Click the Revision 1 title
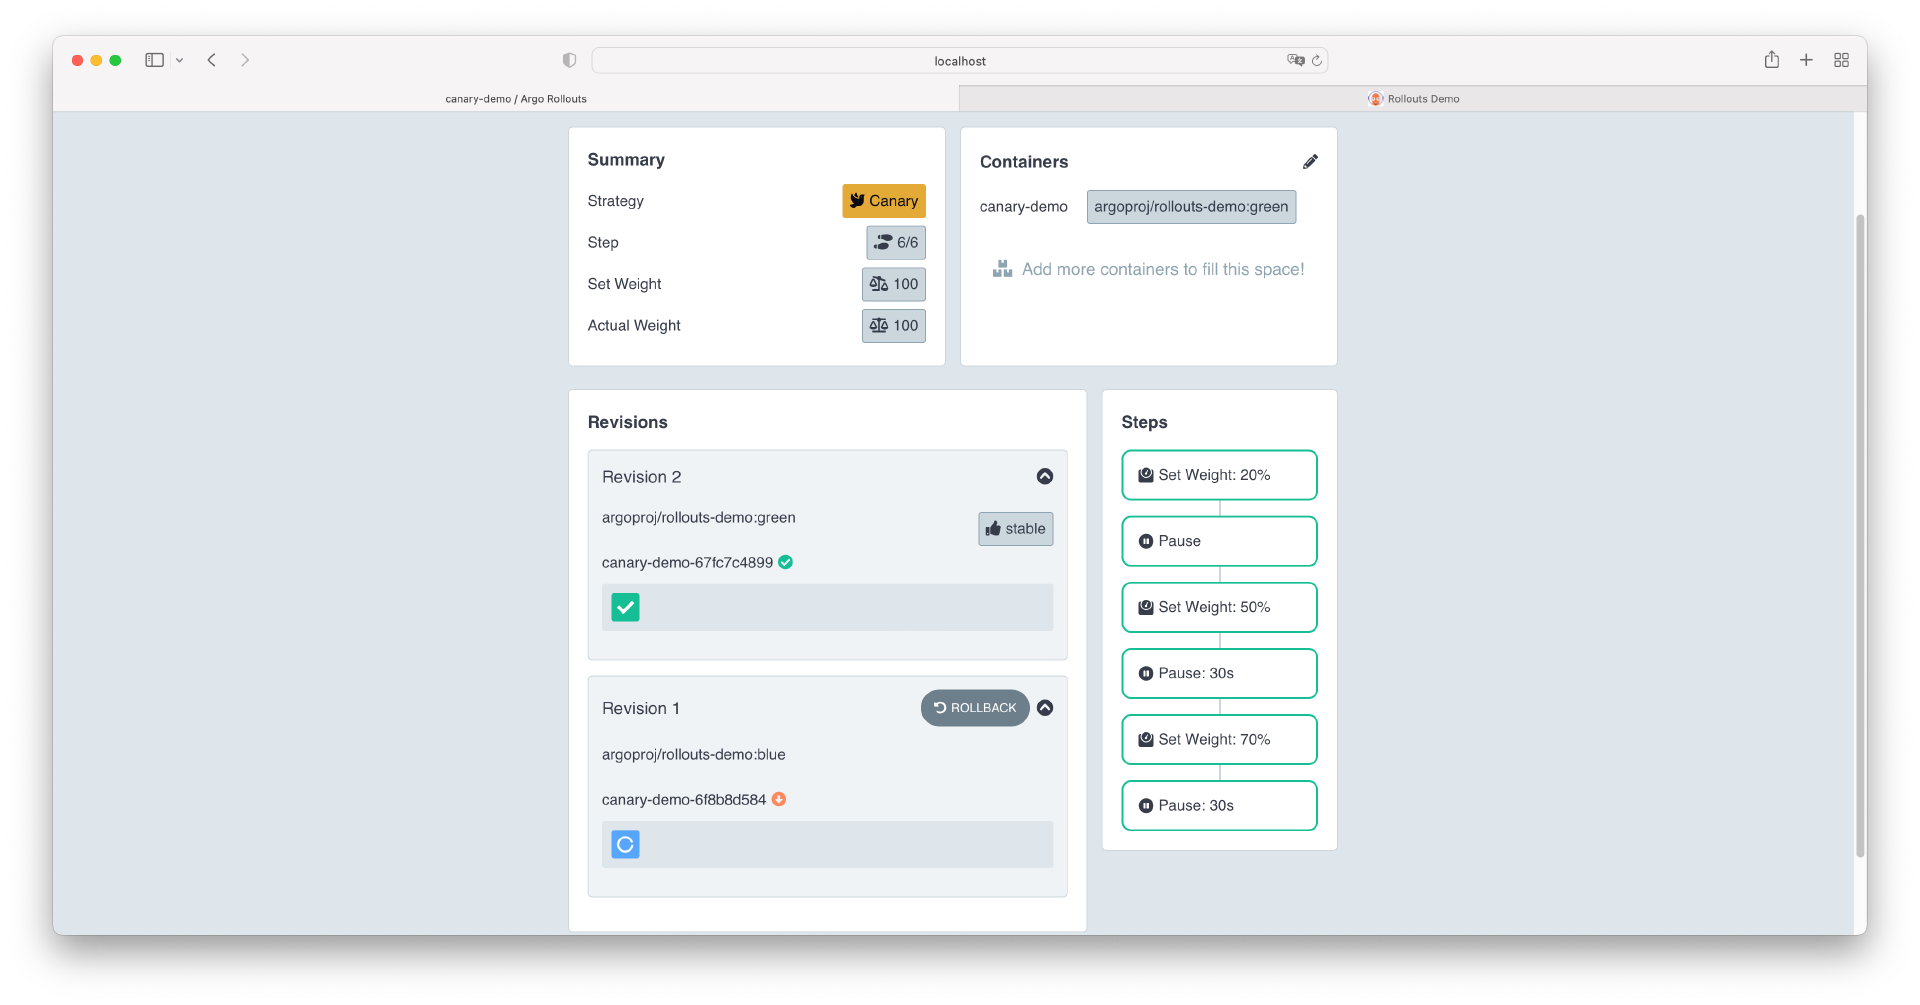The height and width of the screenshot is (1005, 1920). pyautogui.click(x=641, y=708)
